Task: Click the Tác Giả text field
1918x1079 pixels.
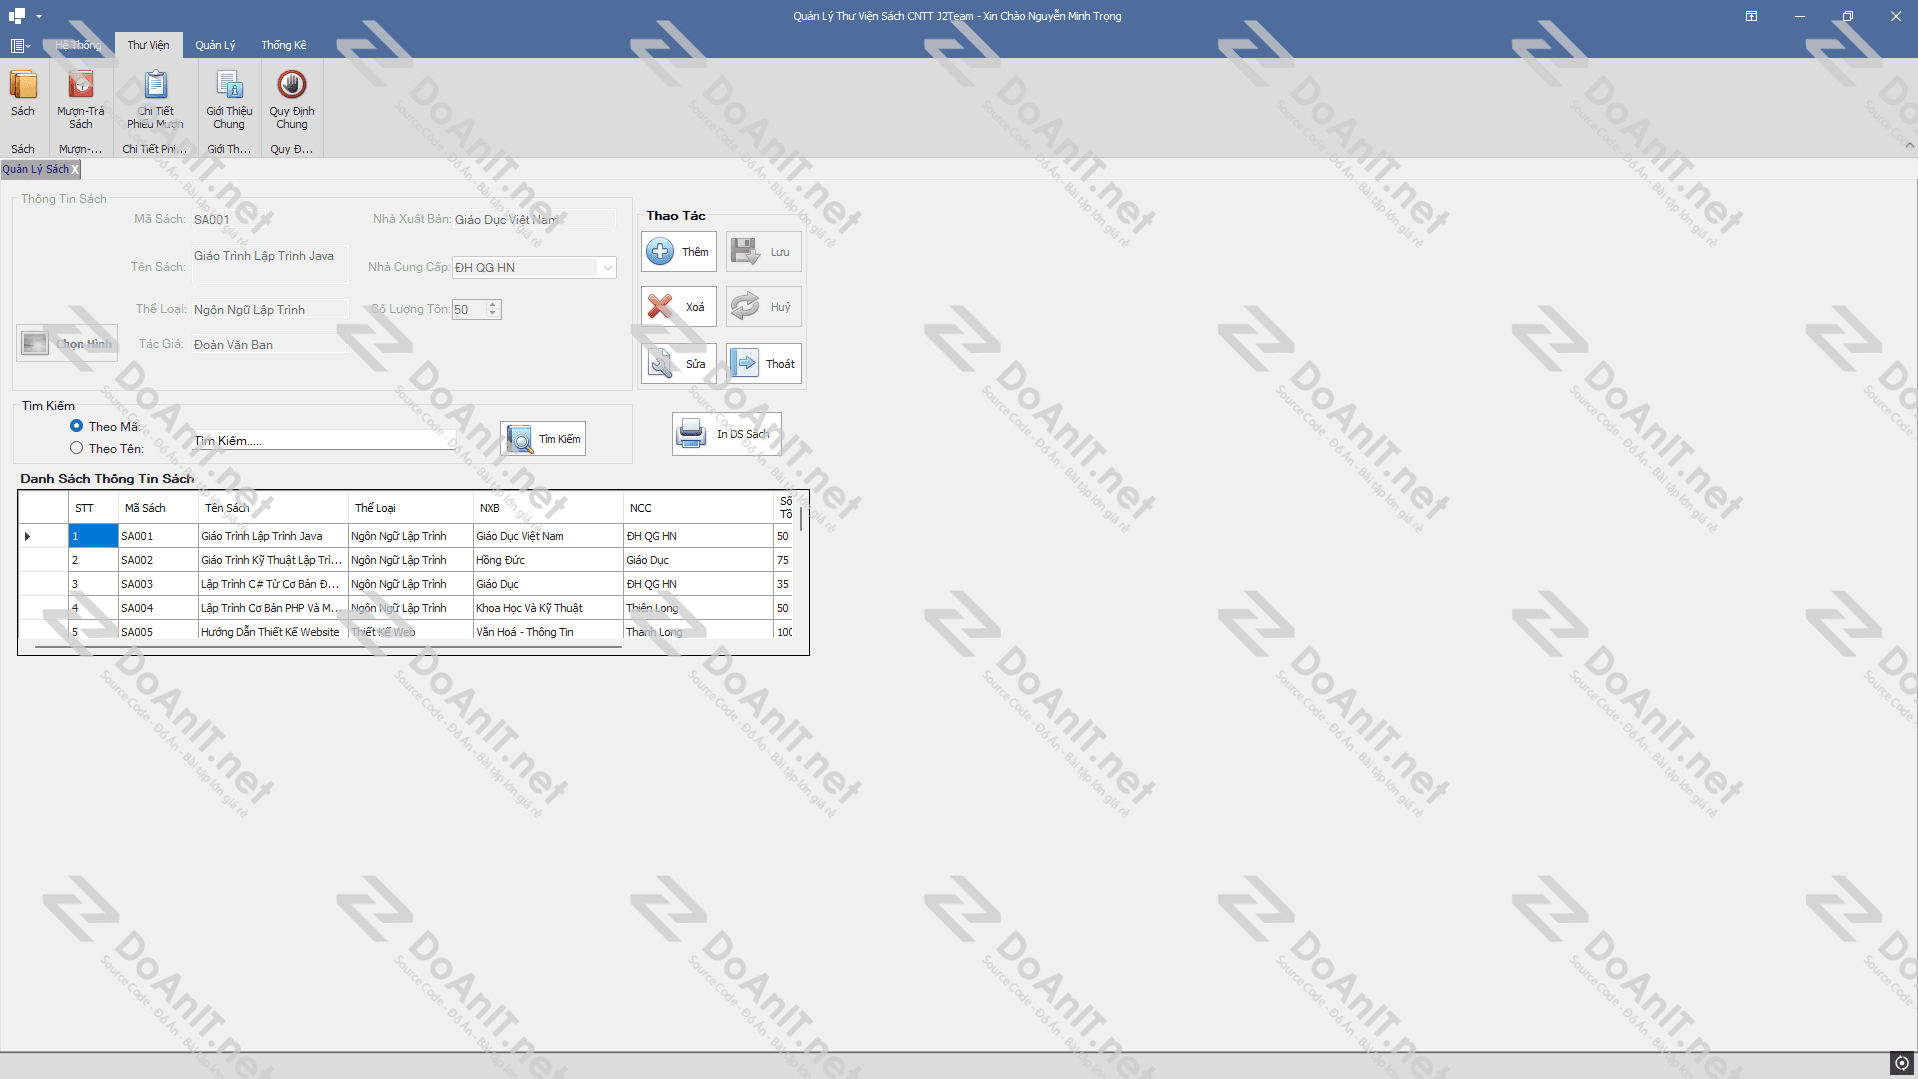Action: [270, 344]
